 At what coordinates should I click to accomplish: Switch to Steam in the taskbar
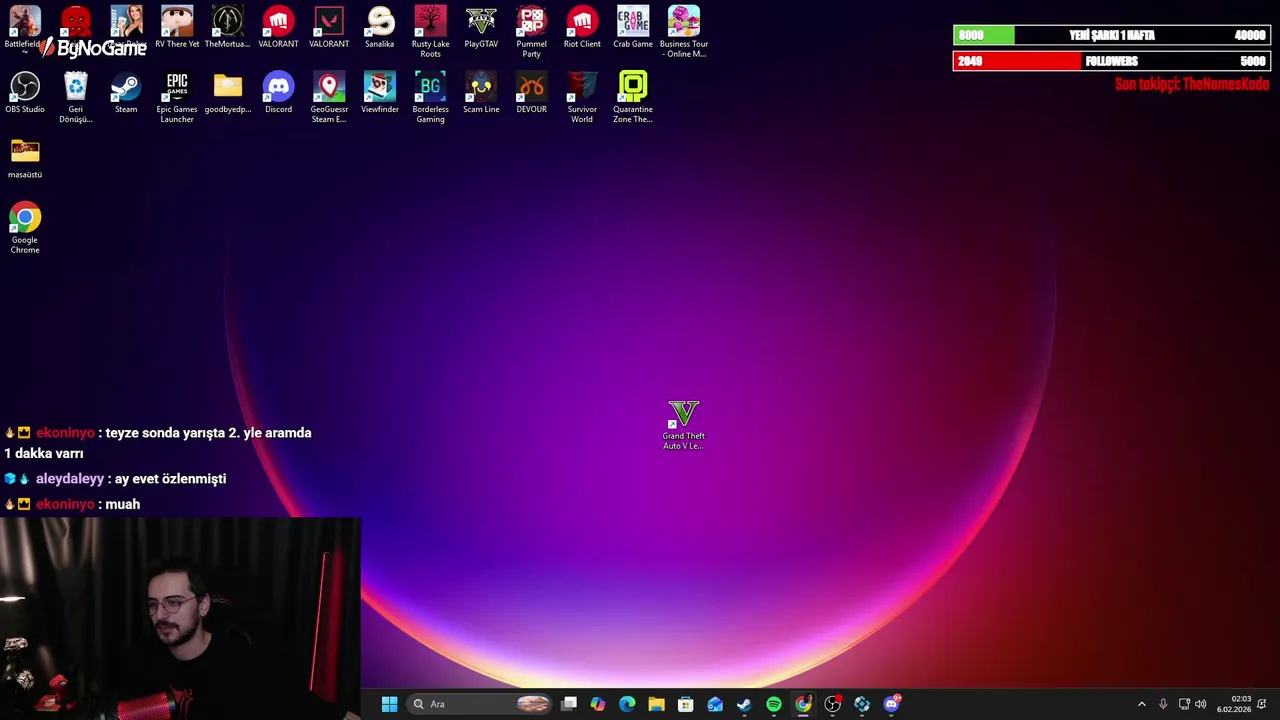[744, 704]
